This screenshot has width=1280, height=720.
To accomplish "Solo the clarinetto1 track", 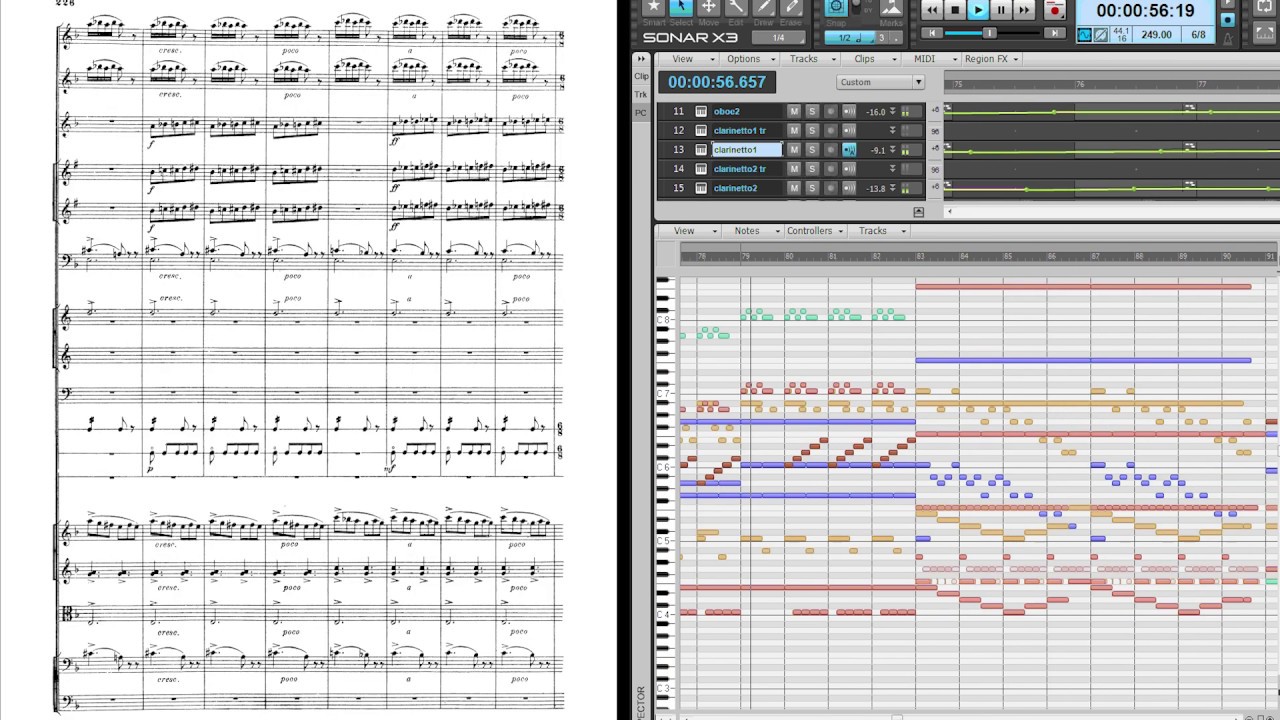I will tap(812, 150).
